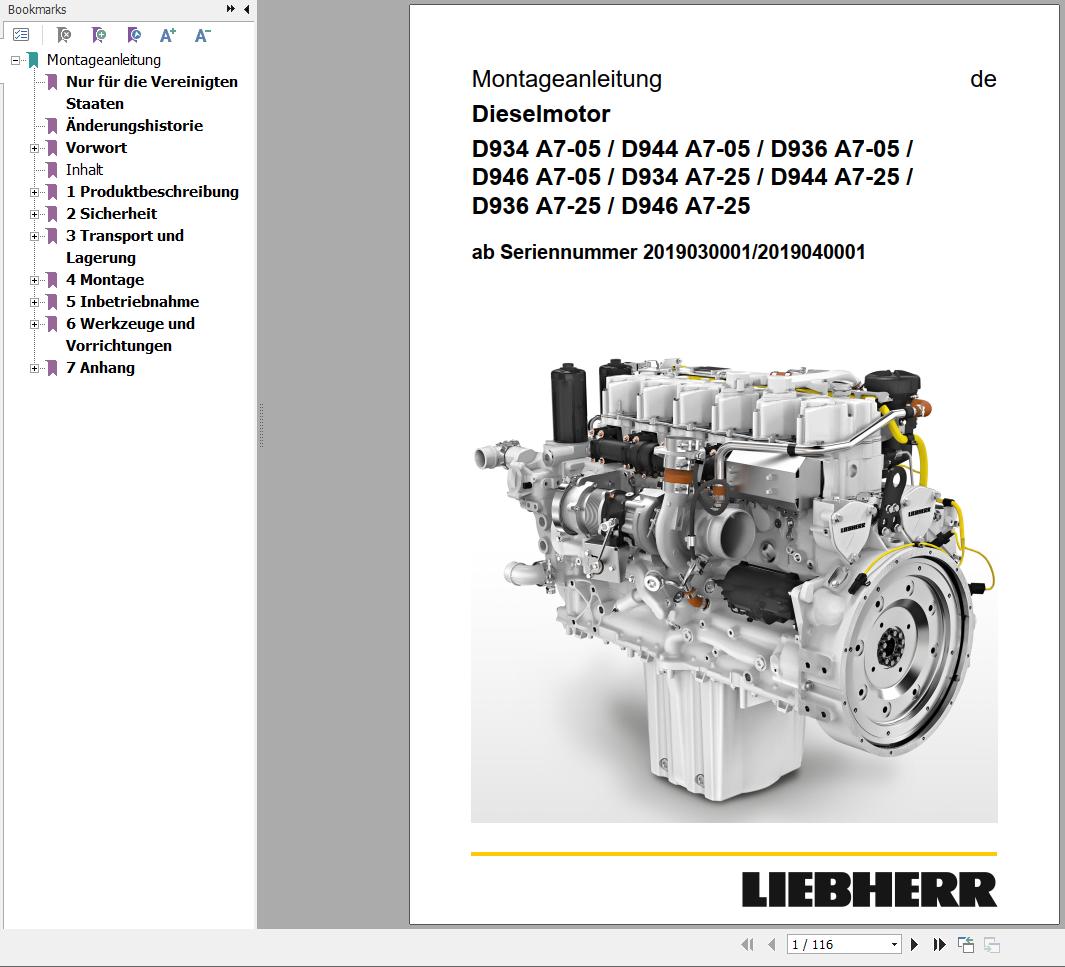Open bookmark 3 Transport und Lagerung
This screenshot has width=1065, height=967.
(124, 247)
